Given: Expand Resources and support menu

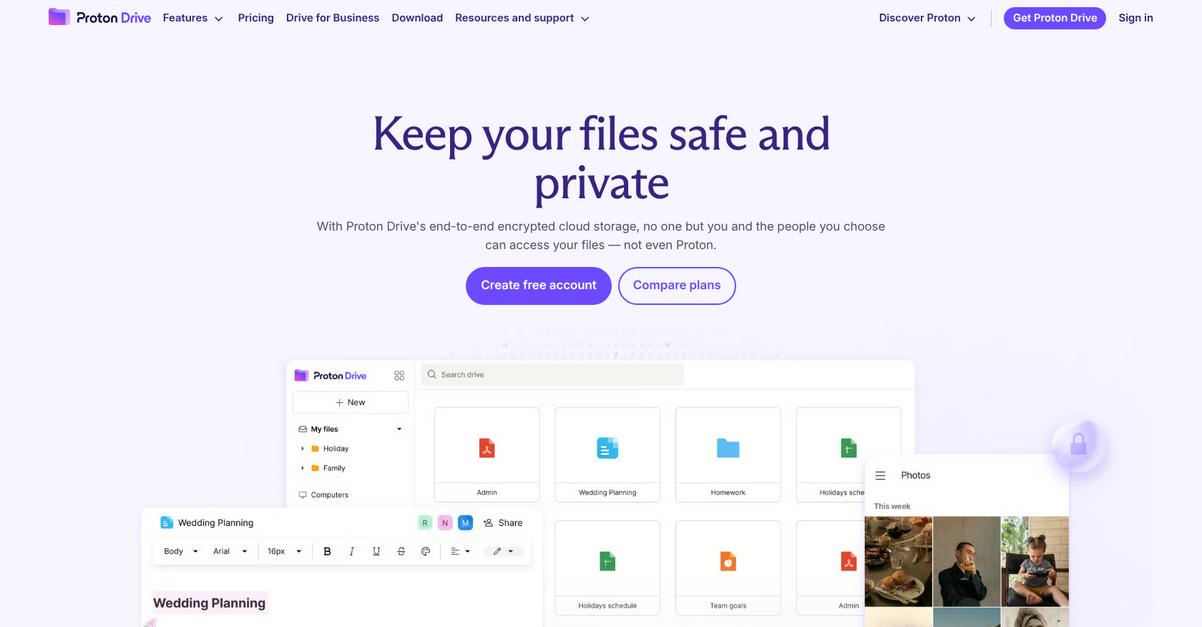Looking at the screenshot, I should pos(522,18).
